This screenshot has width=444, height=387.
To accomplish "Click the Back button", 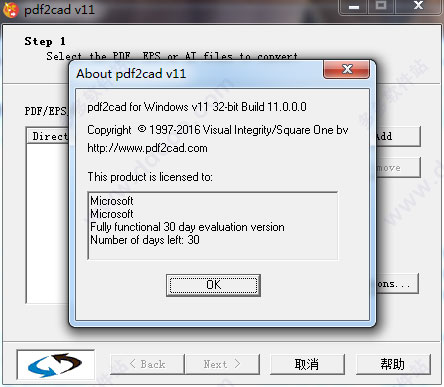I will (147, 364).
